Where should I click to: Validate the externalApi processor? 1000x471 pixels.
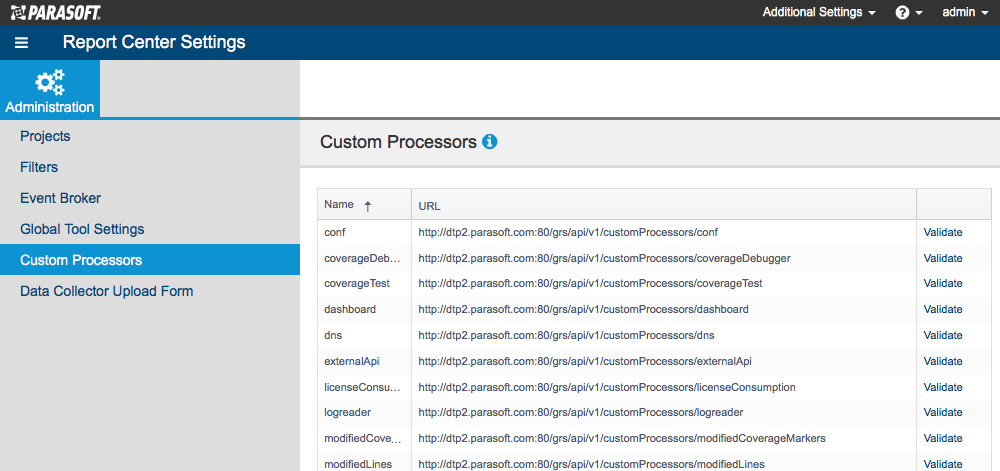tap(943, 361)
